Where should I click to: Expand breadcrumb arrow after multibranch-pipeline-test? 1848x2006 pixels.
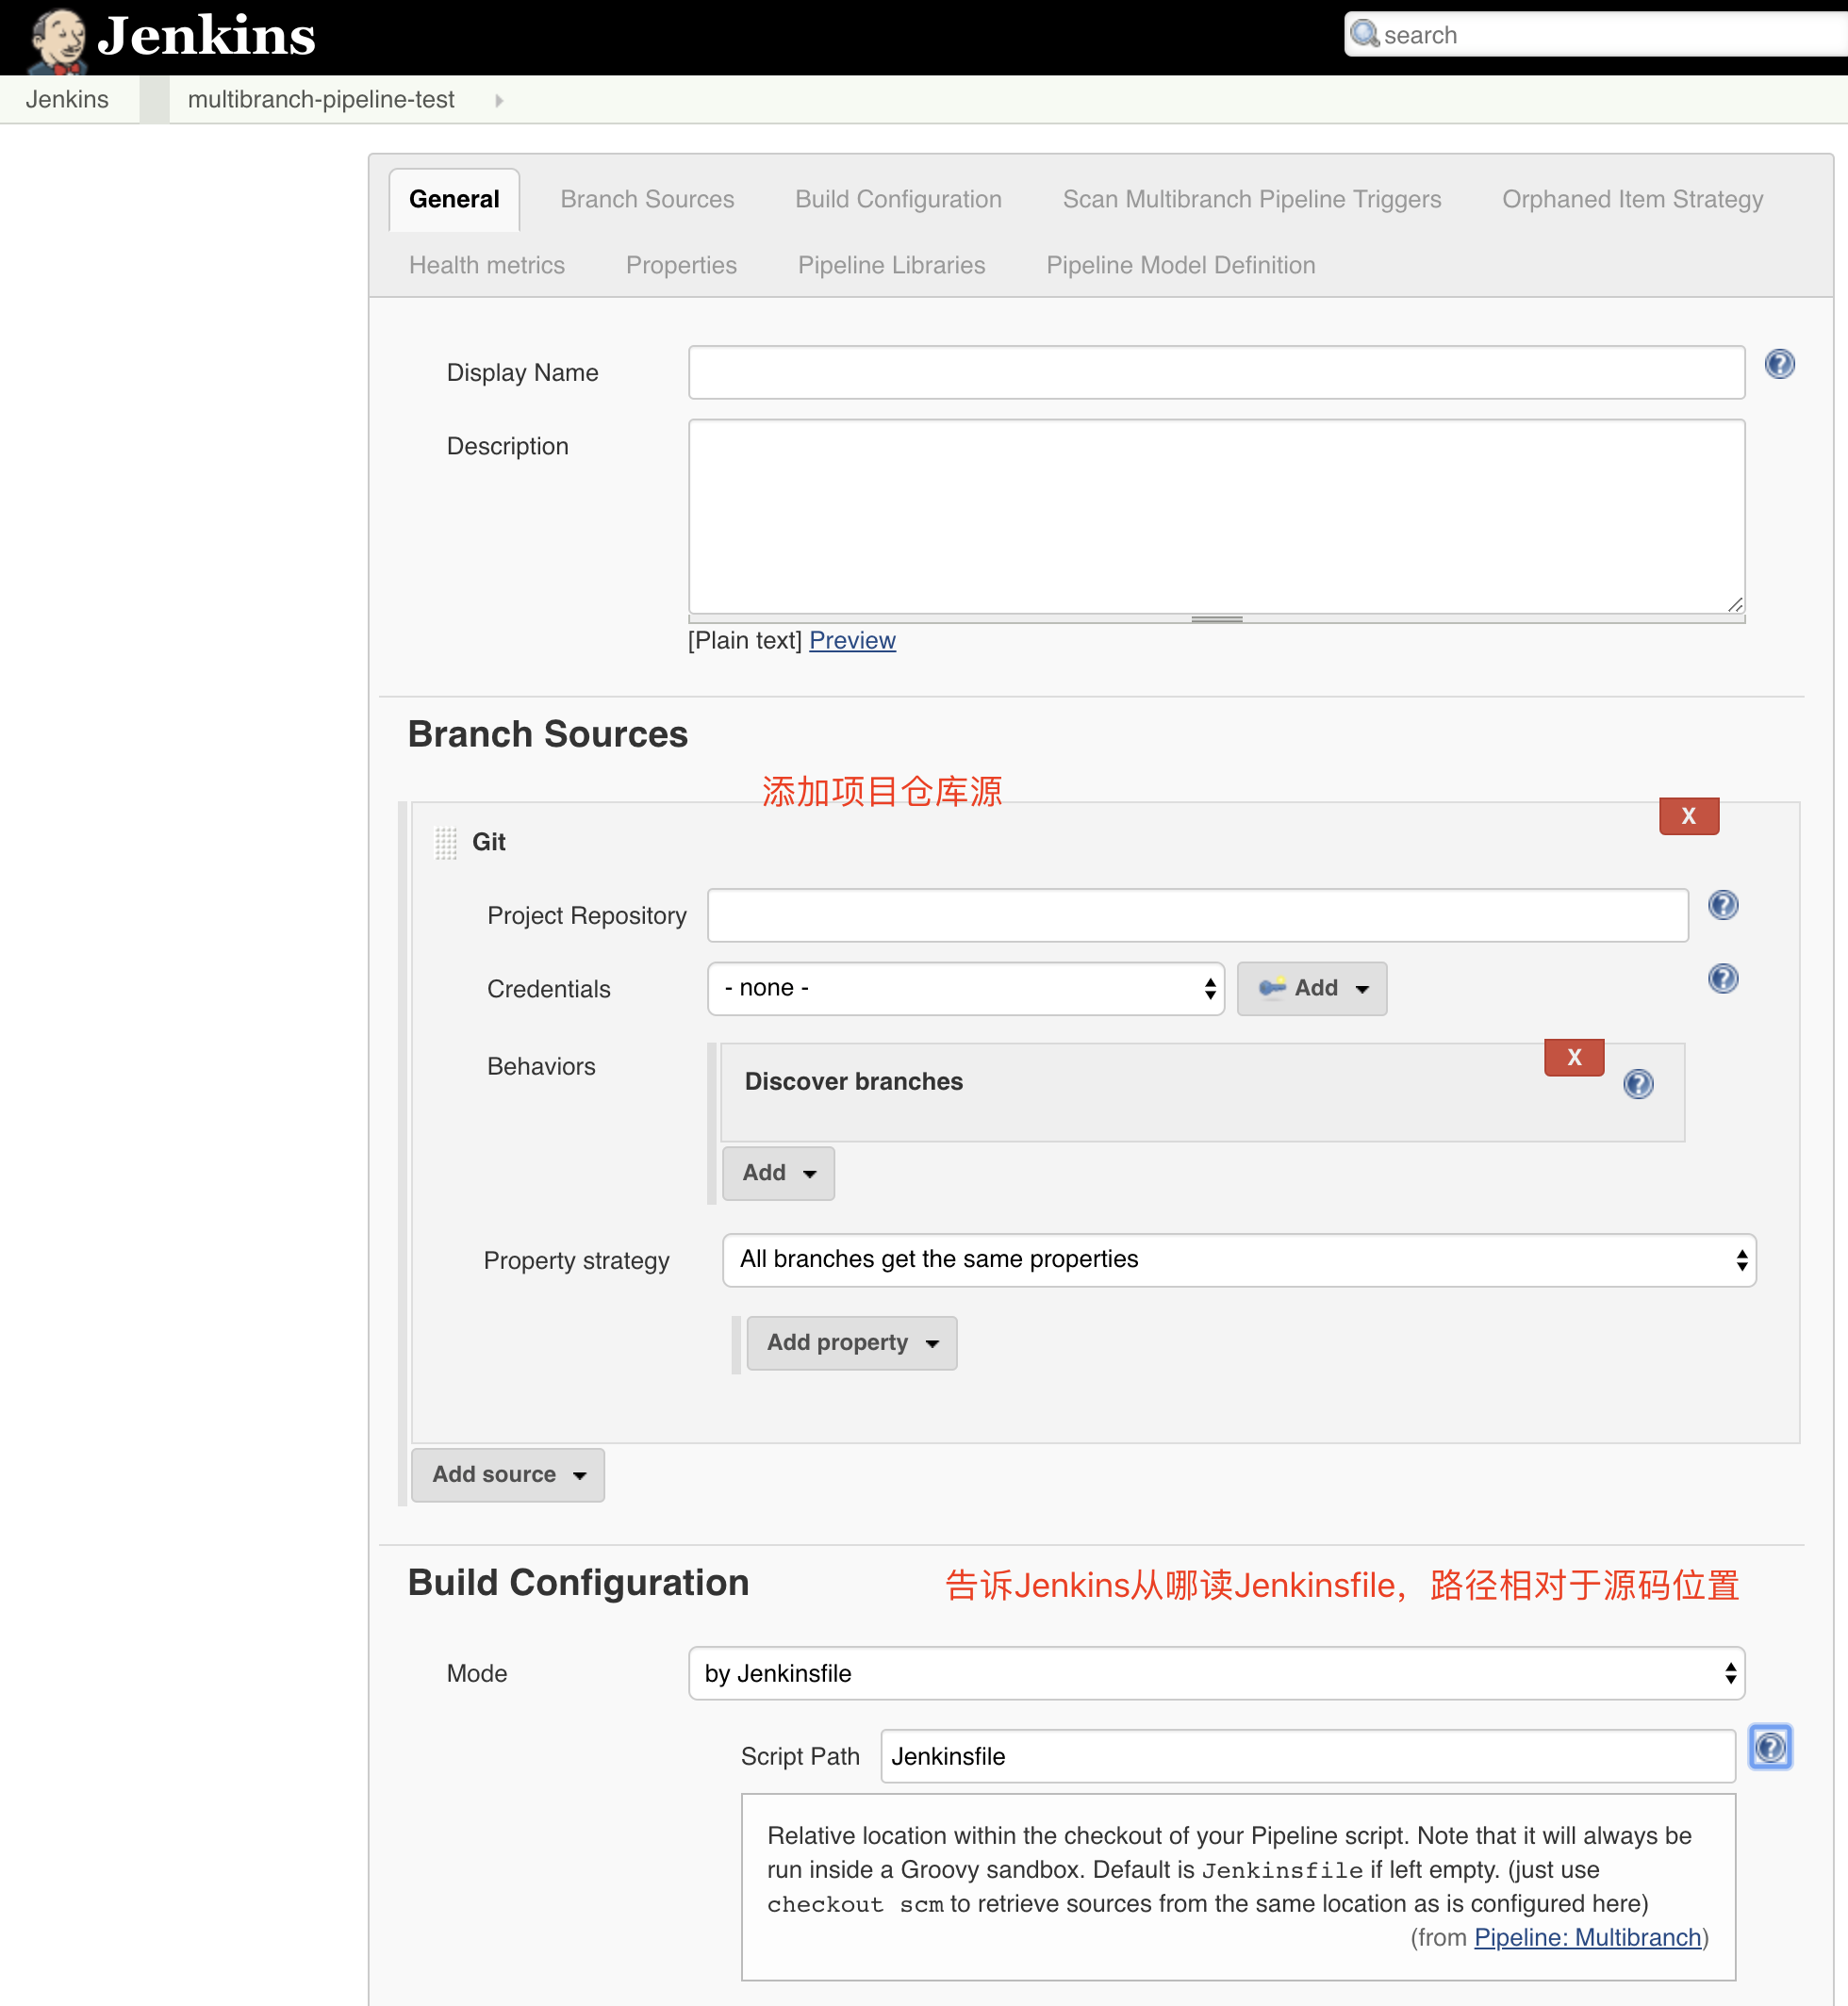coord(499,100)
